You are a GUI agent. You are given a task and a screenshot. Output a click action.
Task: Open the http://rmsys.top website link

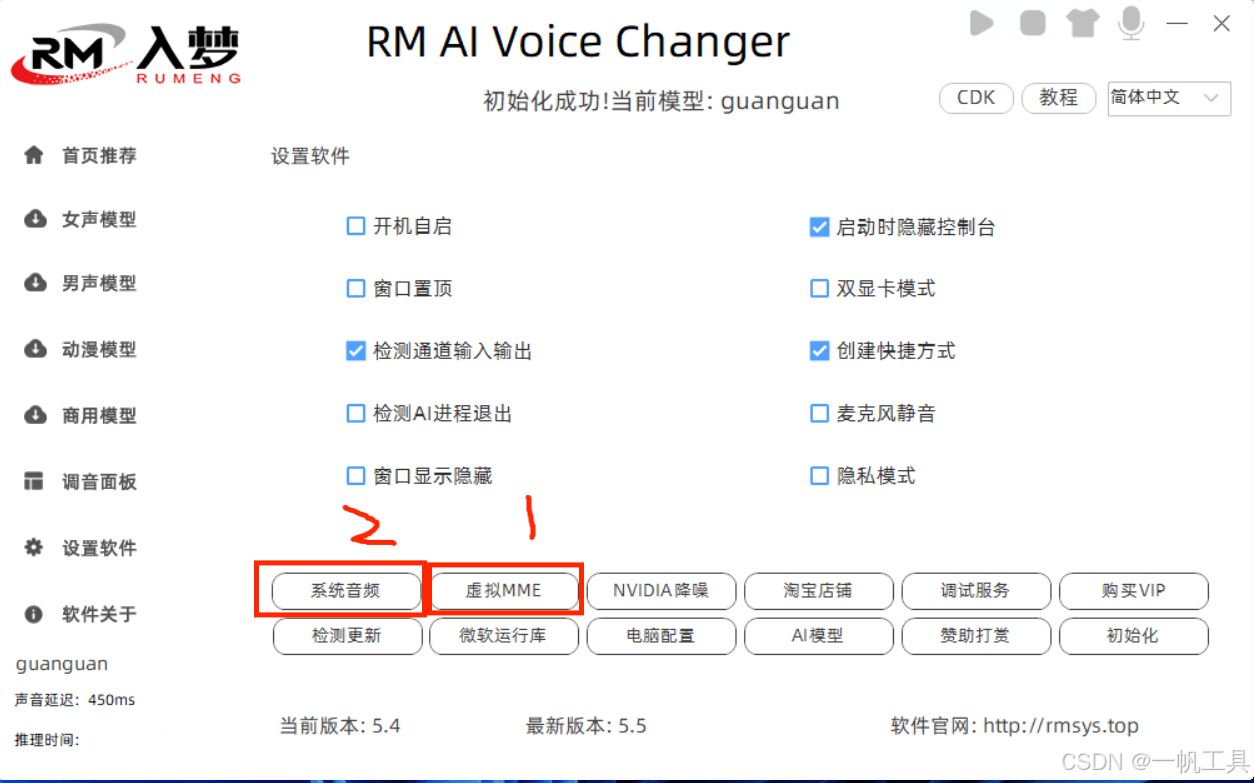[1061, 726]
